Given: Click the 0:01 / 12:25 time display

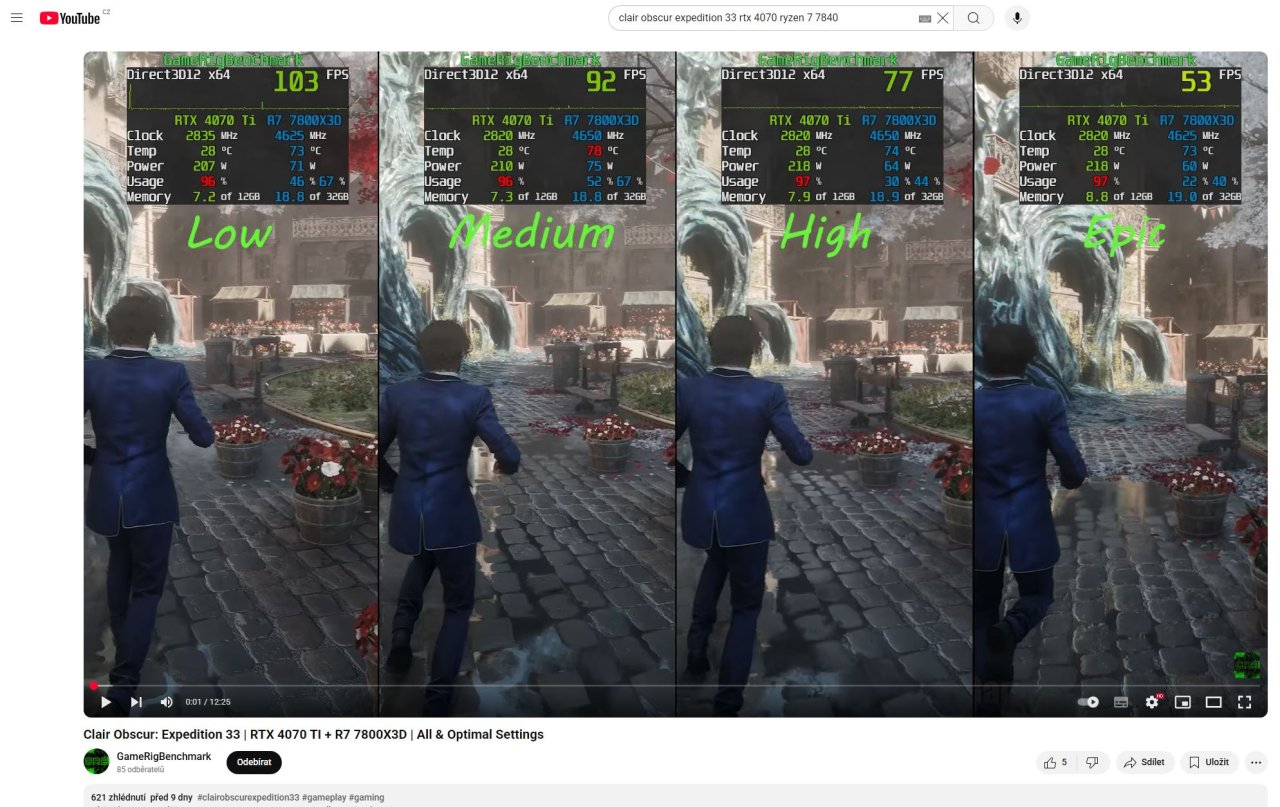Looking at the screenshot, I should tap(208, 702).
